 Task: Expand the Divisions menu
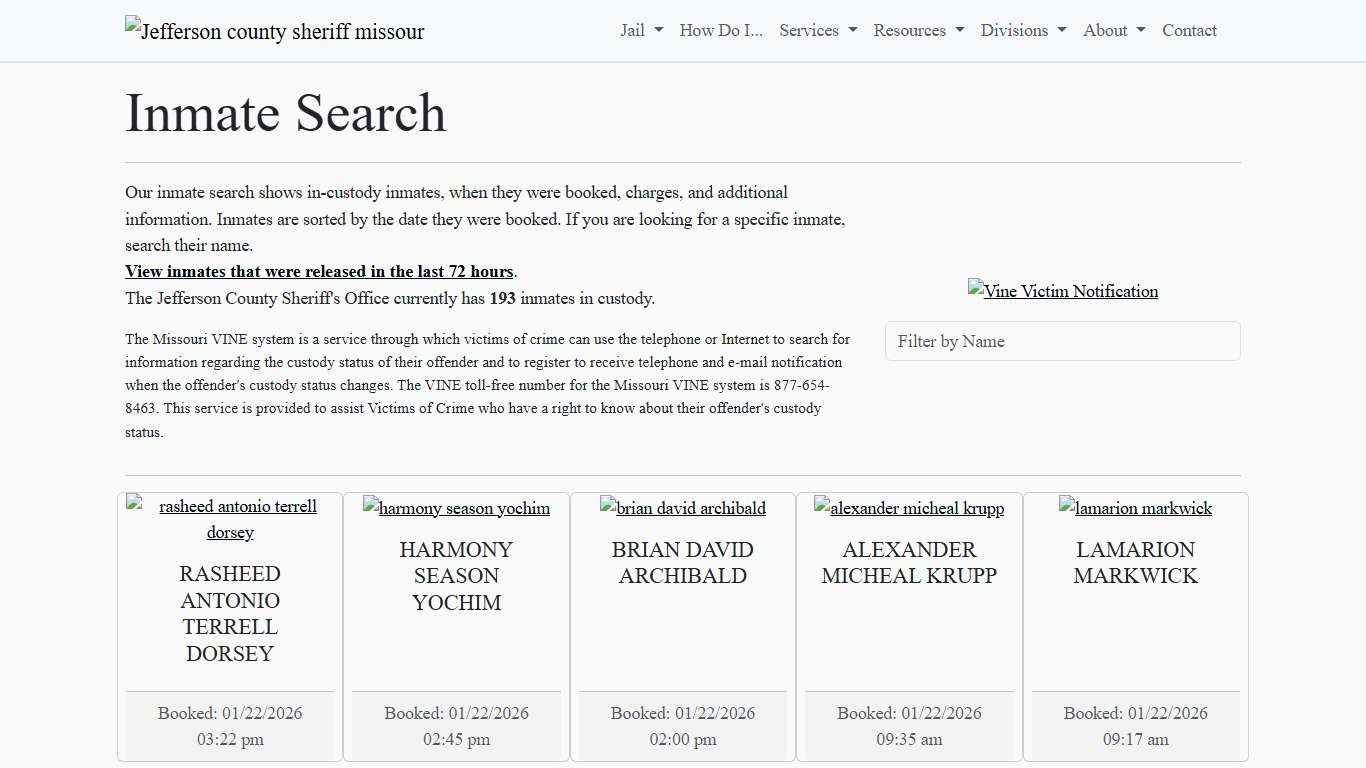pos(1022,30)
